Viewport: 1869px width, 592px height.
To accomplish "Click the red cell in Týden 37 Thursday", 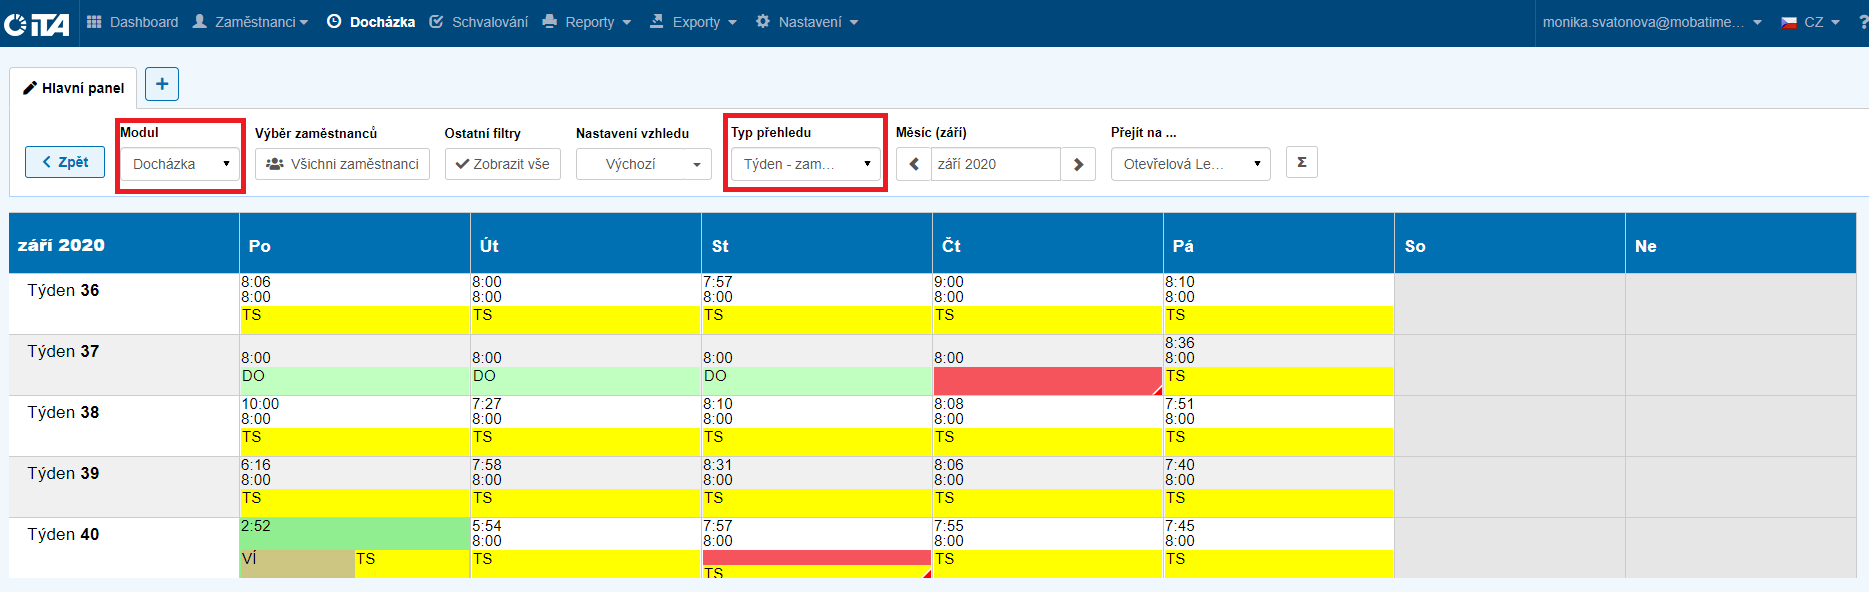I will pyautogui.click(x=1046, y=381).
